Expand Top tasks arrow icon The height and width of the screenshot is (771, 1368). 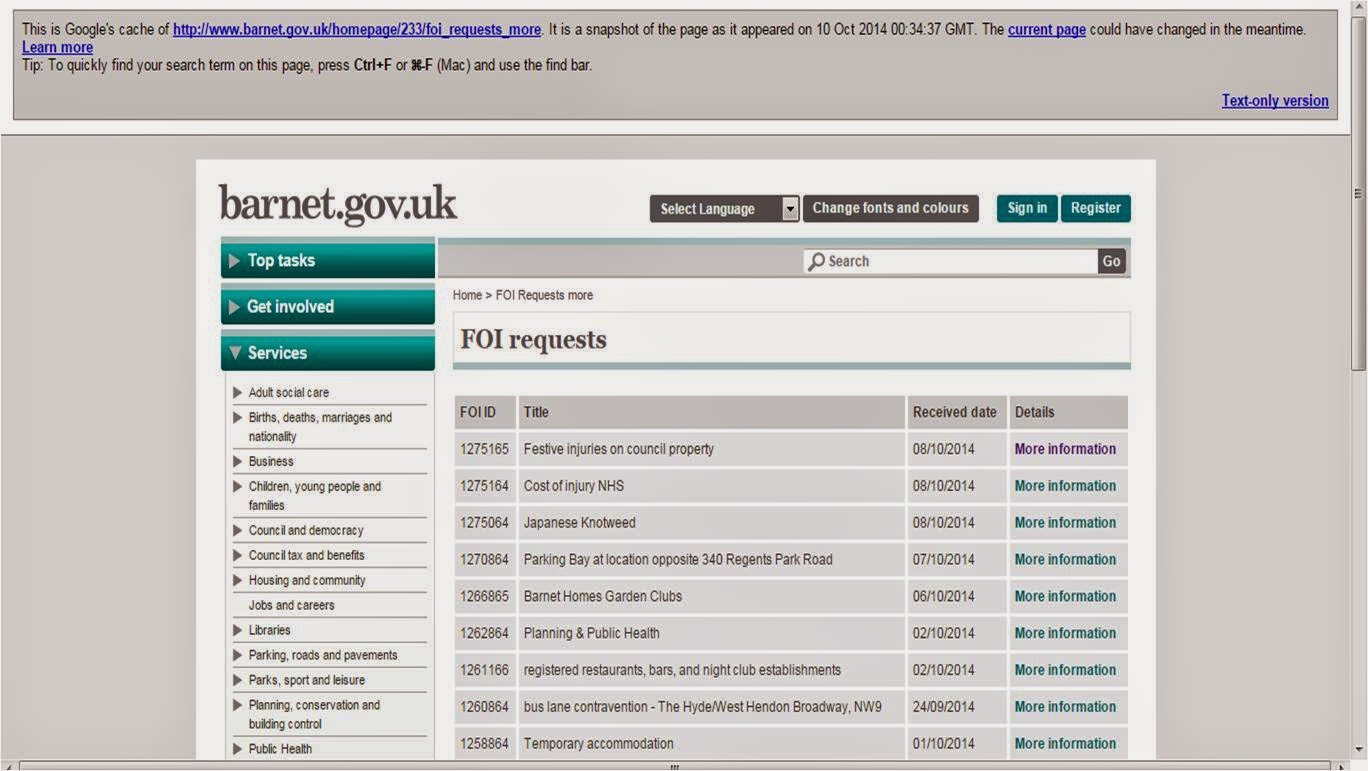click(x=234, y=261)
